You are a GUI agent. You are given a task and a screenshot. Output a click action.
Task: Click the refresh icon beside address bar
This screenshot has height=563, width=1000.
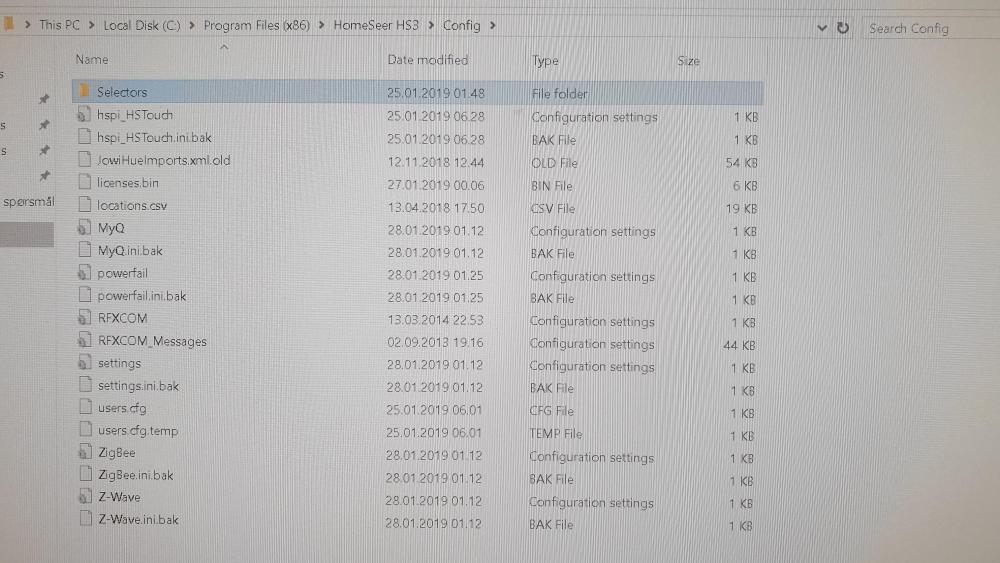(843, 28)
